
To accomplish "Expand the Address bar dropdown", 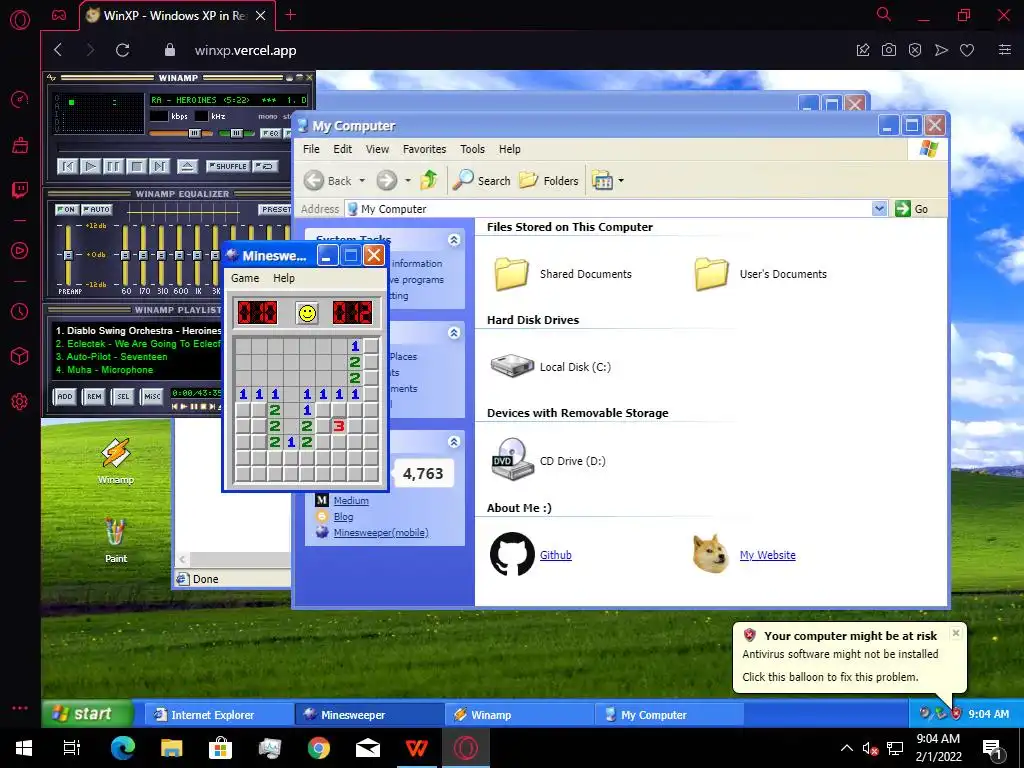I will pos(879,208).
